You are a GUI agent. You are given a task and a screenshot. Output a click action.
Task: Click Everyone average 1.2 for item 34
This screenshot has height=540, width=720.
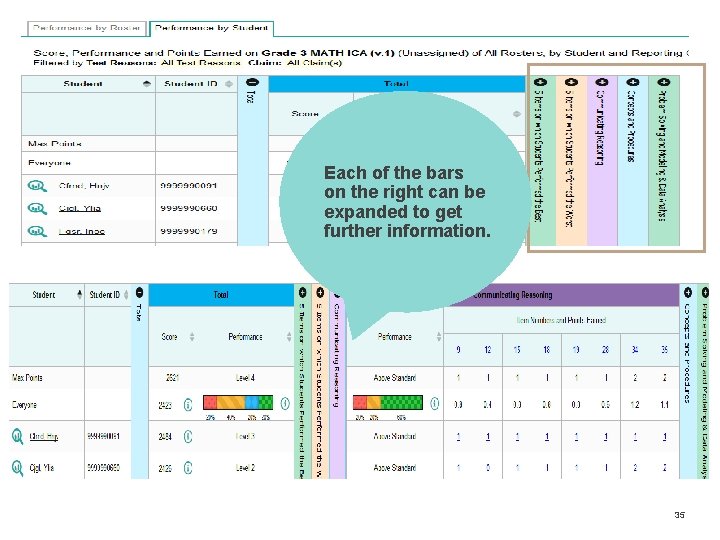[x=635, y=405]
